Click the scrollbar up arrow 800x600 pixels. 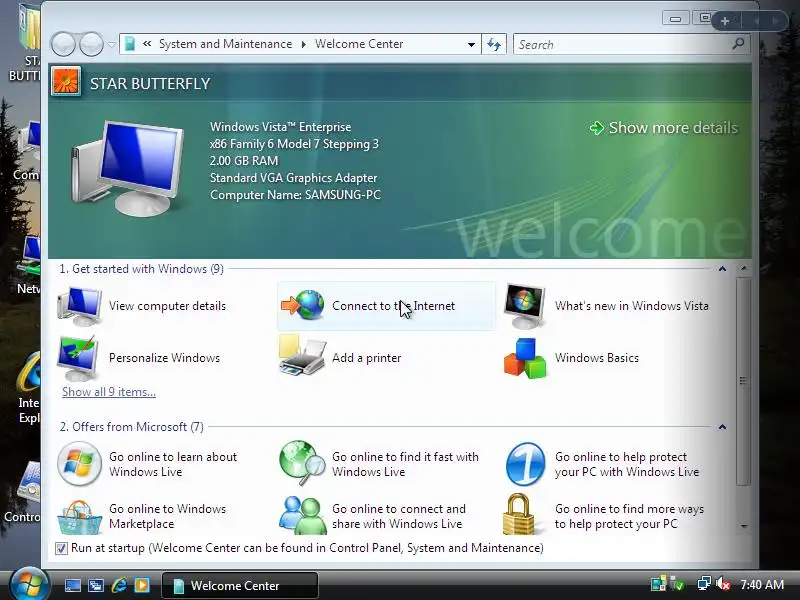tap(744, 268)
